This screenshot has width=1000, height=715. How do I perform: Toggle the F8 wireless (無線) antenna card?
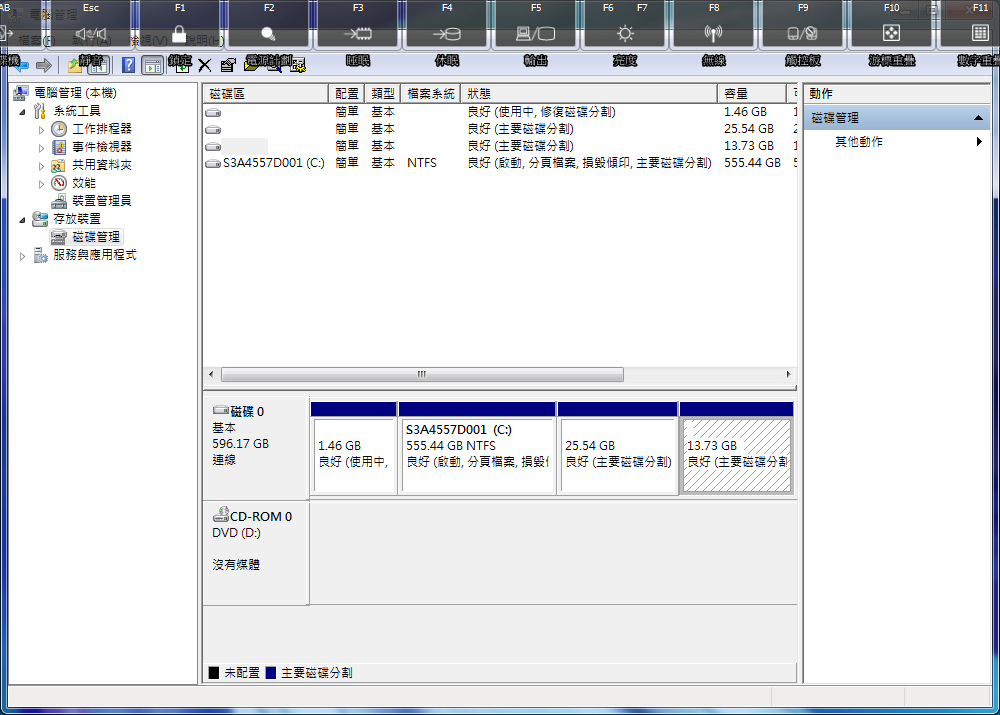(x=714, y=25)
